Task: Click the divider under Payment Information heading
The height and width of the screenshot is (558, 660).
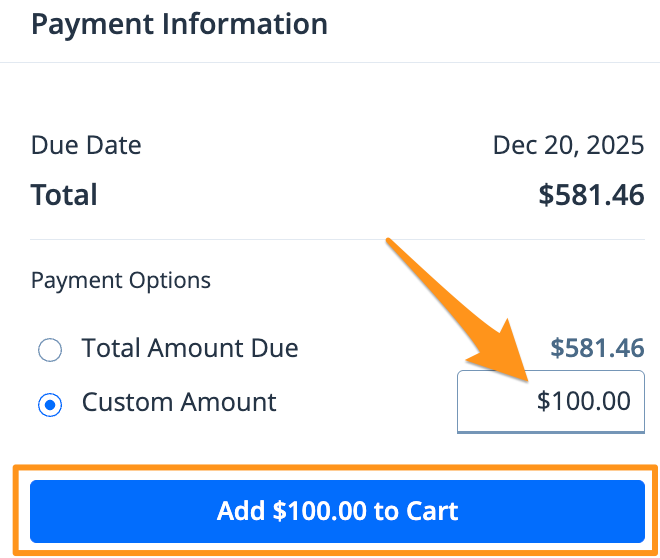Action: [330, 62]
